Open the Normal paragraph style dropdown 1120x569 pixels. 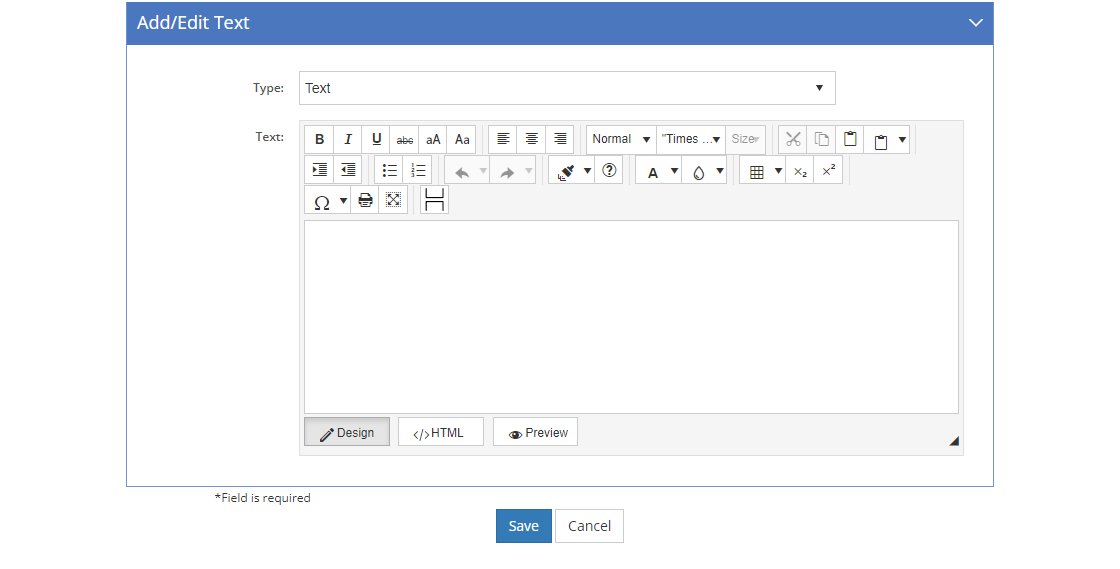(621, 139)
